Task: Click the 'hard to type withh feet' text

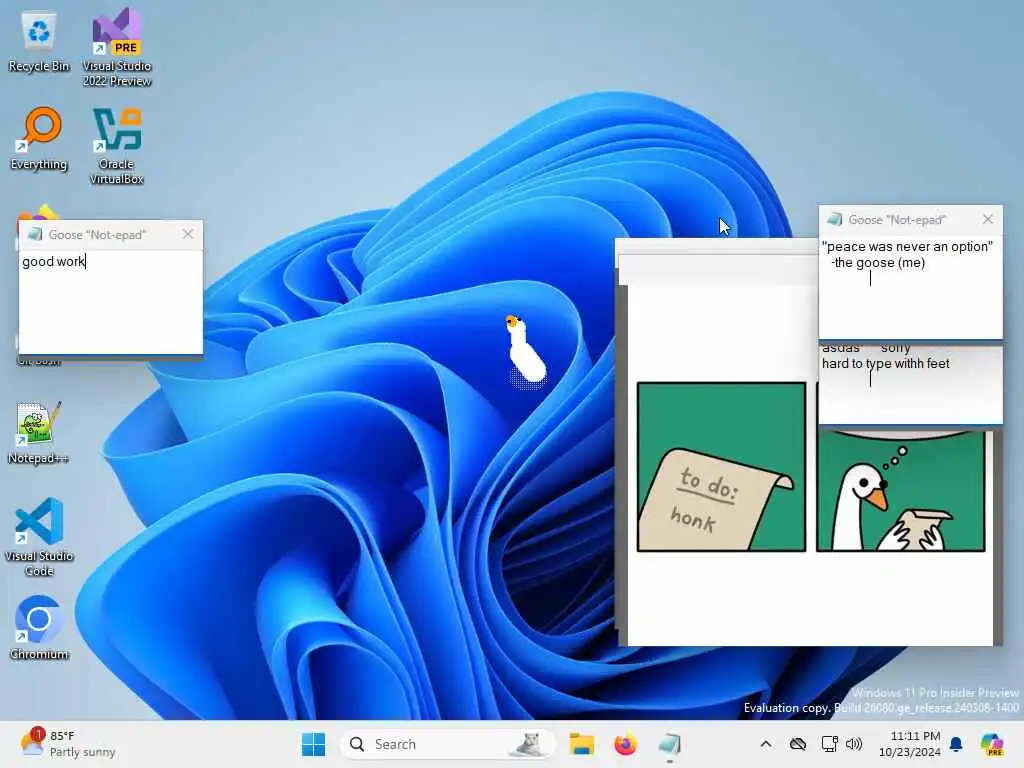Action: tap(886, 364)
